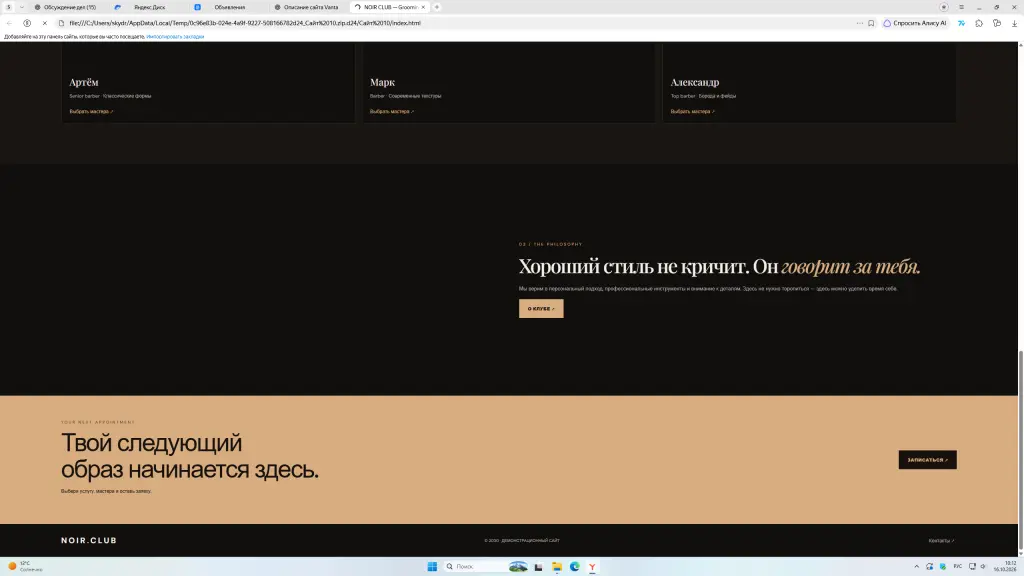
Task: Open the translator icon in the toolbar
Action: 961,23
